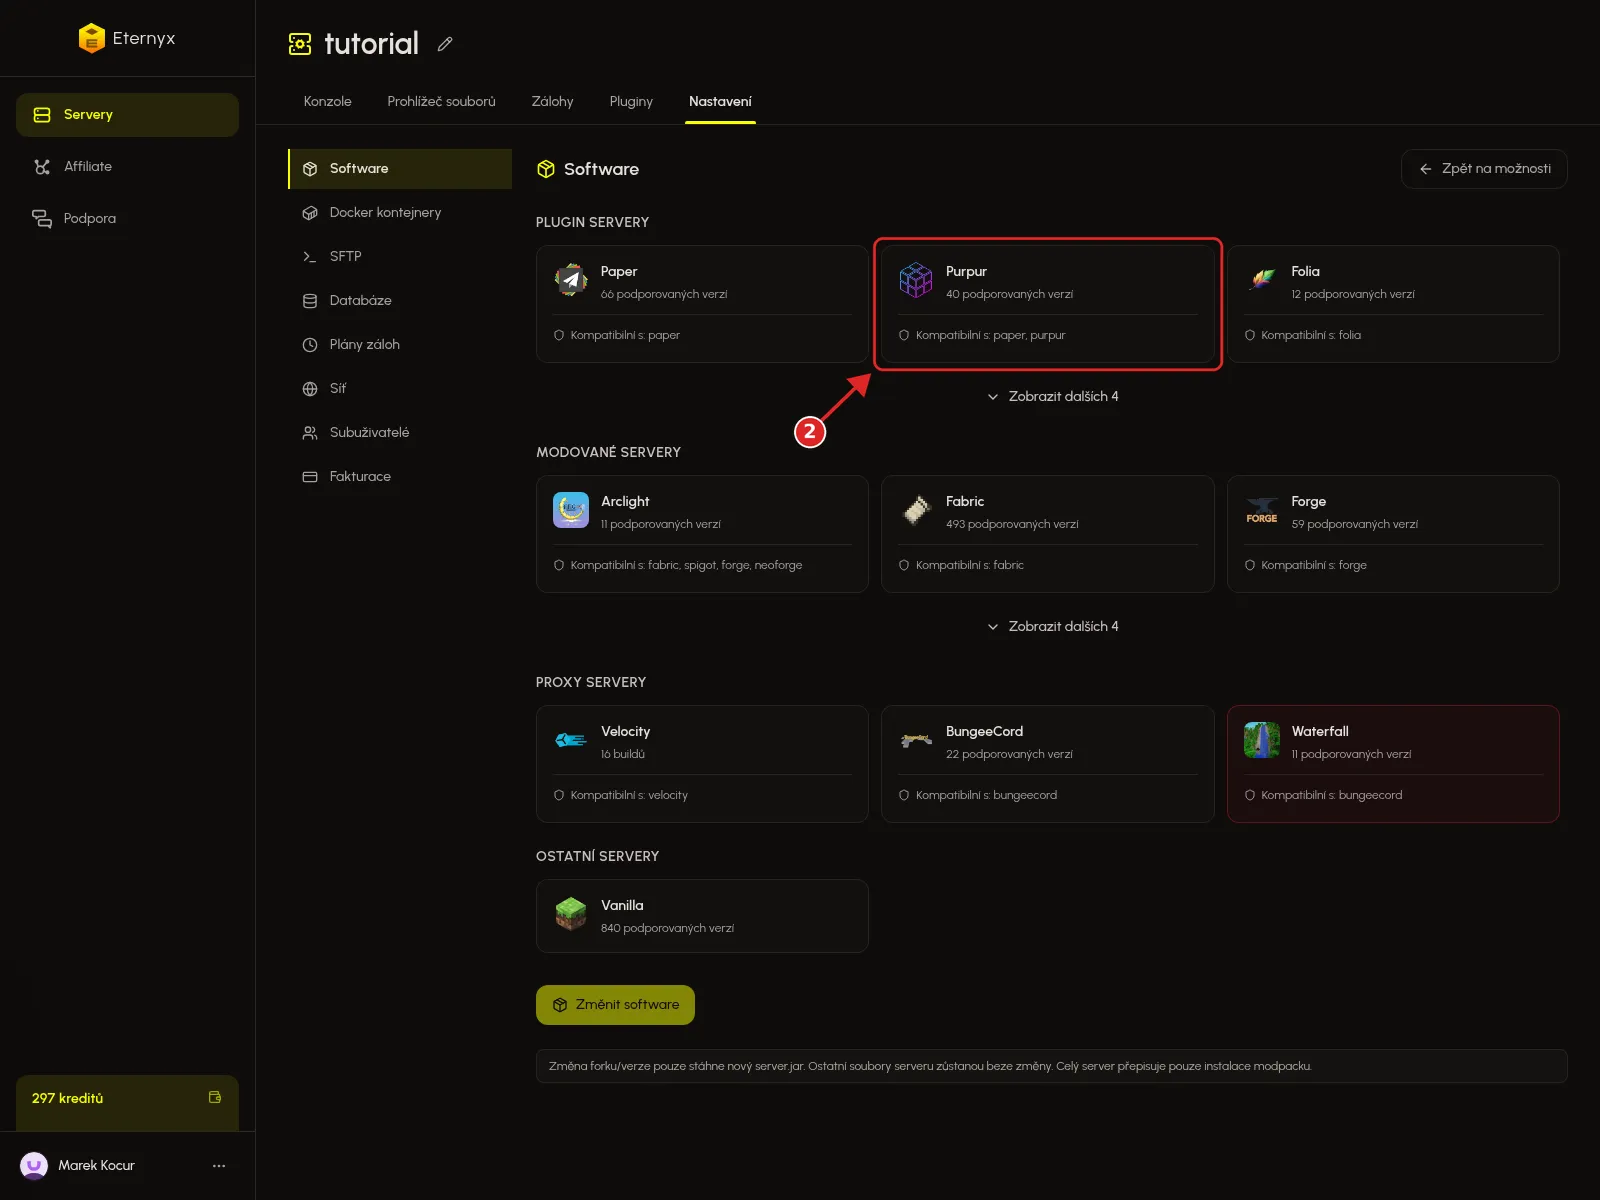Expand more modded servers (Zobrazit dalších 4)
Screen dimensions: 1600x1200
(x=1052, y=627)
